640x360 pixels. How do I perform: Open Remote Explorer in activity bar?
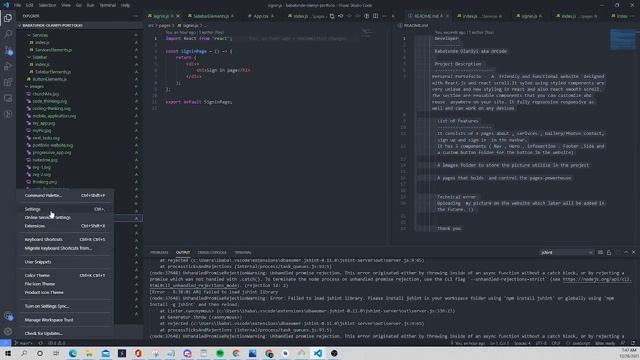(x=8, y=98)
